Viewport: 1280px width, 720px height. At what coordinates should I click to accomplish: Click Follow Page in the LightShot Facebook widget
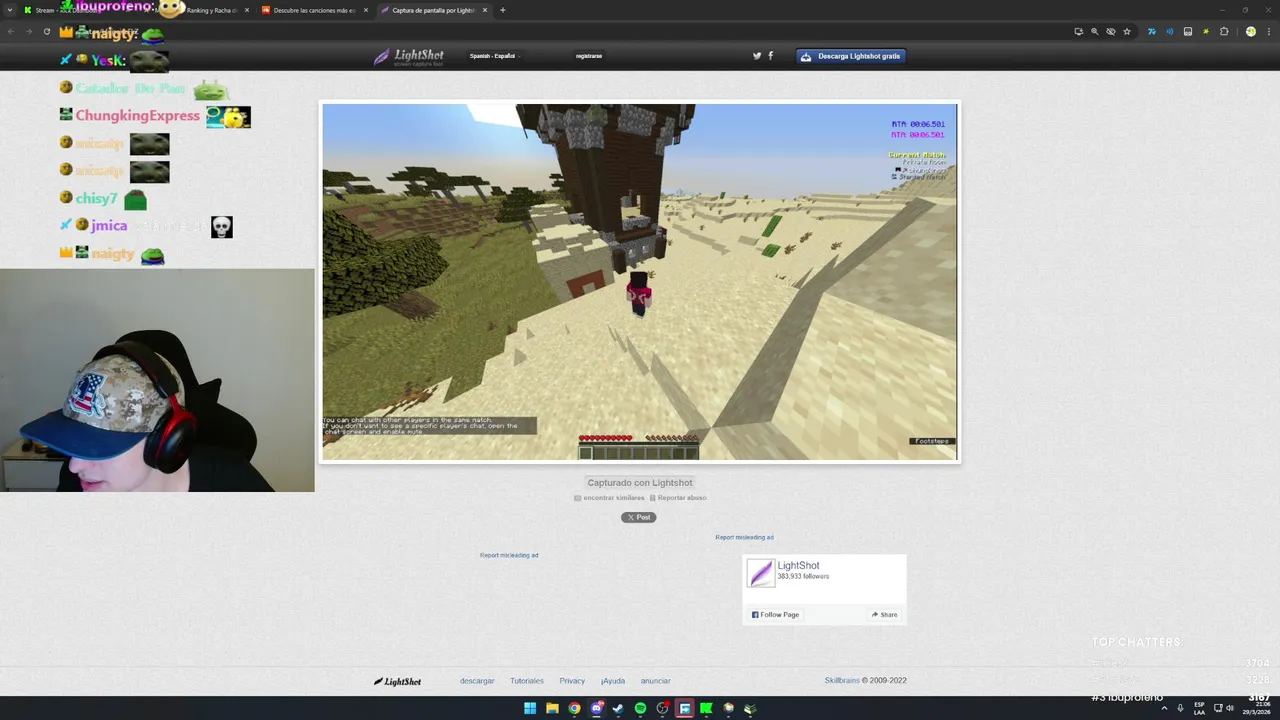pyautogui.click(x=775, y=615)
